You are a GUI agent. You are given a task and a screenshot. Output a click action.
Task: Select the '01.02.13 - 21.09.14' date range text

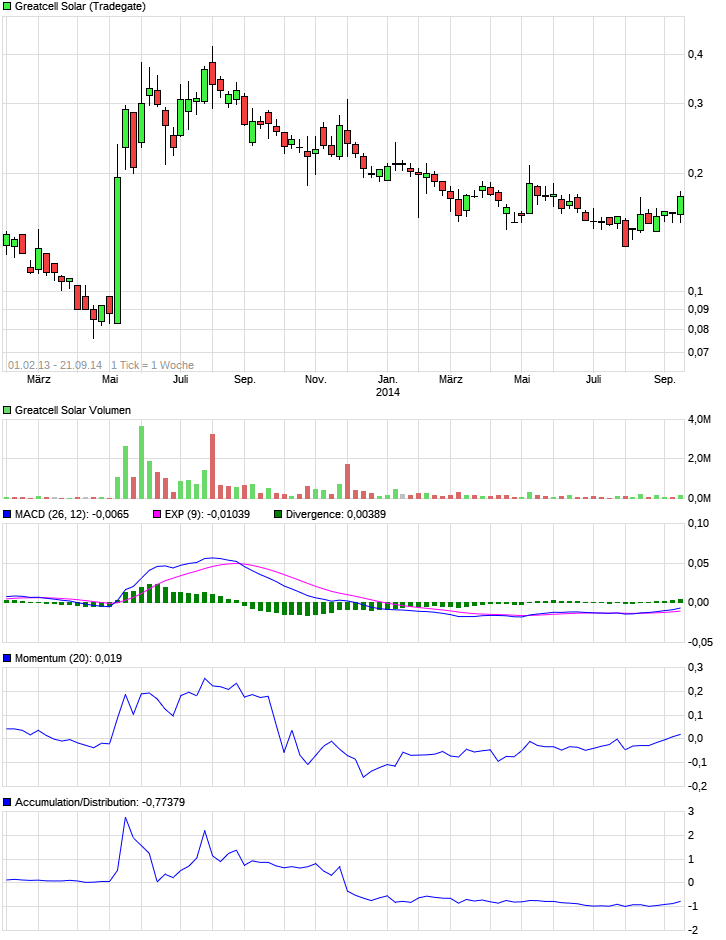[55, 365]
